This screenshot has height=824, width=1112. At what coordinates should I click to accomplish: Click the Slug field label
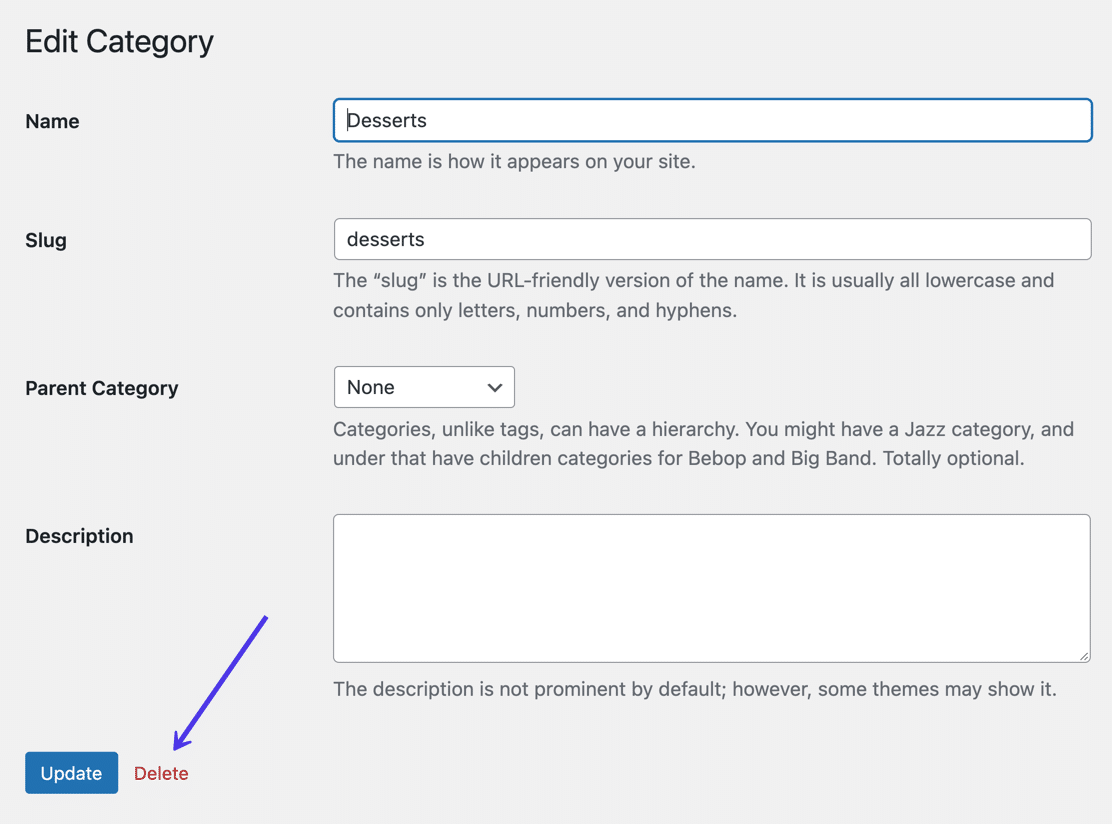[45, 240]
